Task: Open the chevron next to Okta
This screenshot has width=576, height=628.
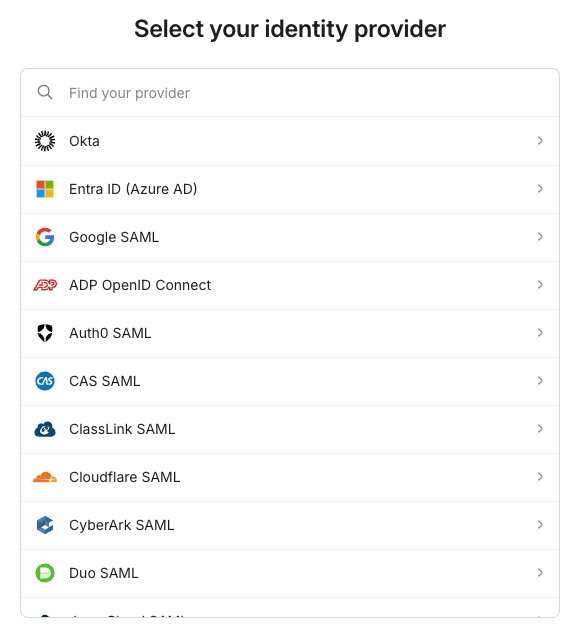Action: pos(540,141)
